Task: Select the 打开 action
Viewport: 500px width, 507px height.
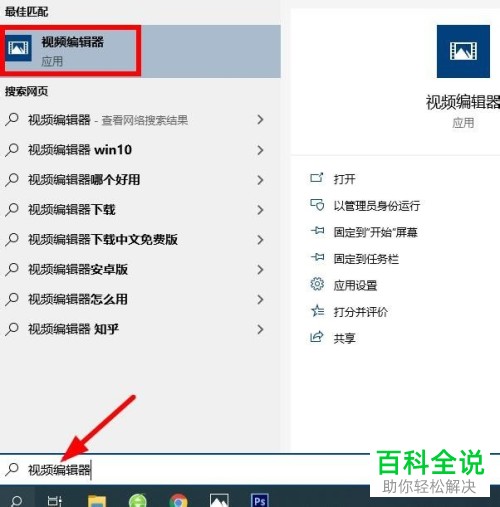Action: pos(344,179)
